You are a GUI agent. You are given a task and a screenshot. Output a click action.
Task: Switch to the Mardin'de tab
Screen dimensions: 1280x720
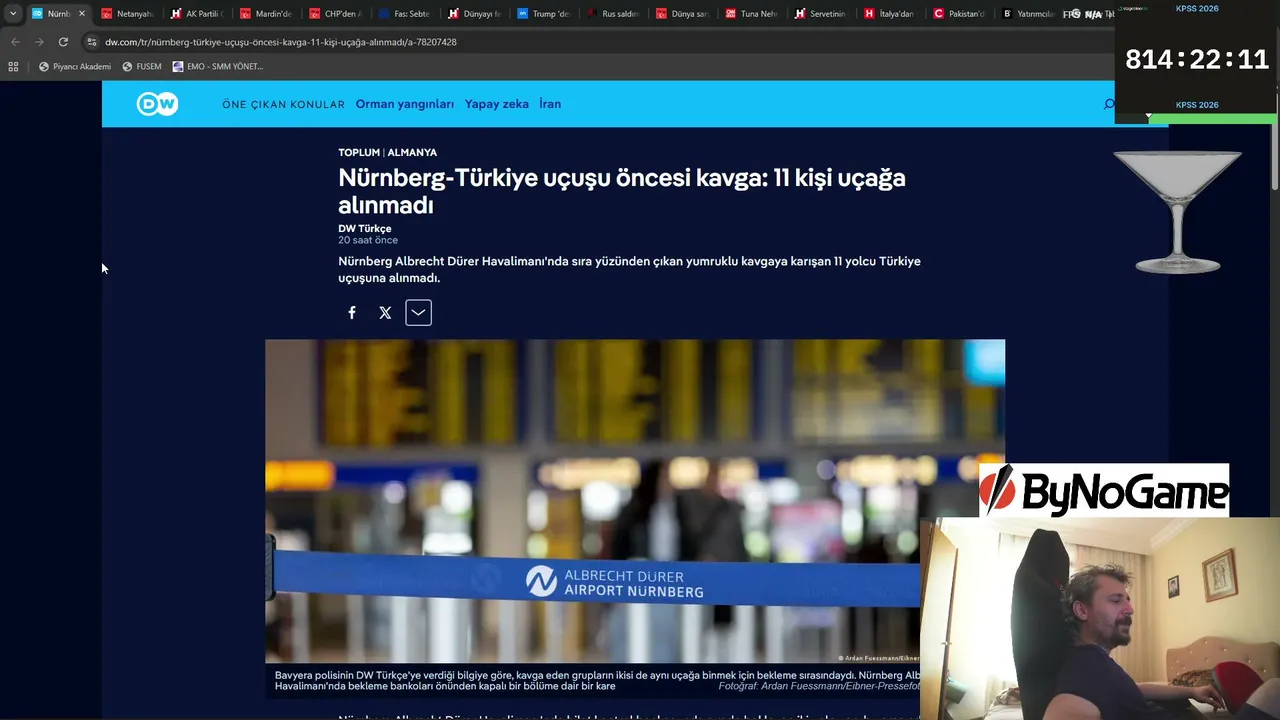coord(266,14)
